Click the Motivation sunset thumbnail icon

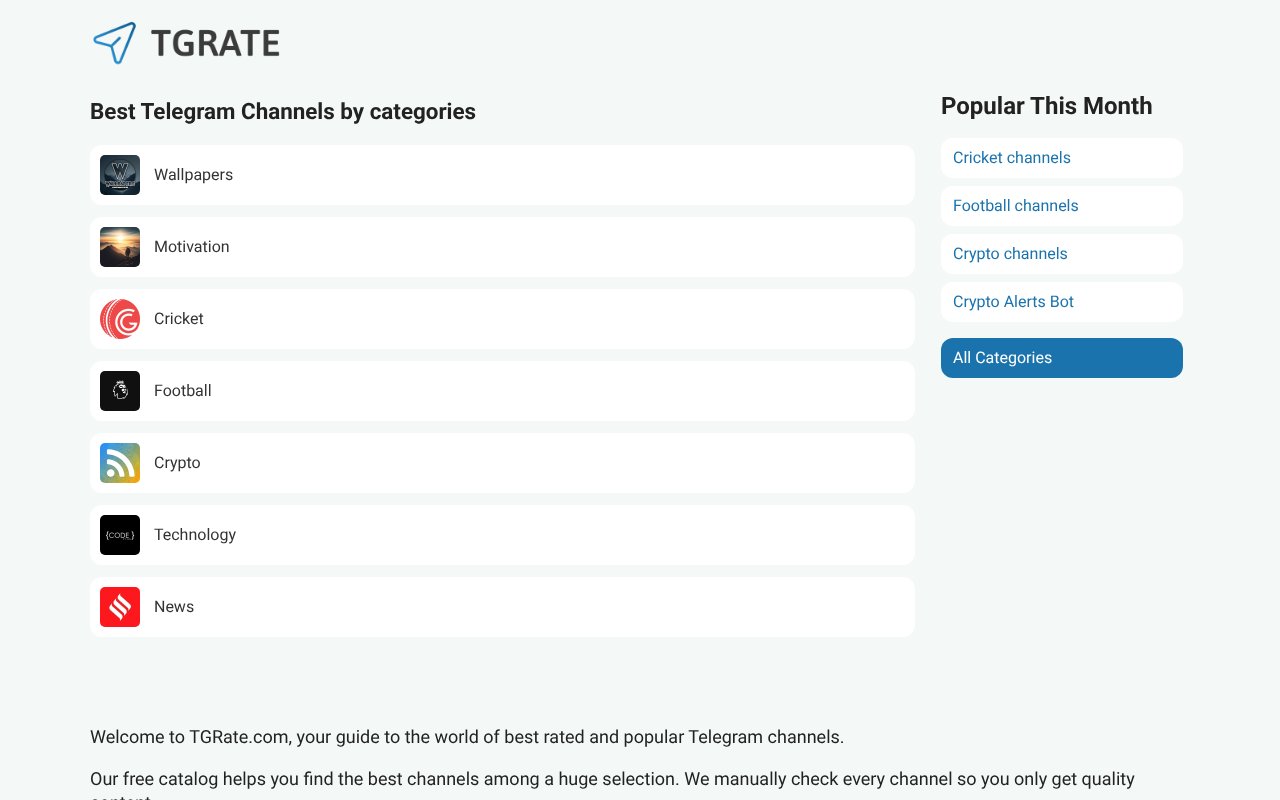(120, 246)
